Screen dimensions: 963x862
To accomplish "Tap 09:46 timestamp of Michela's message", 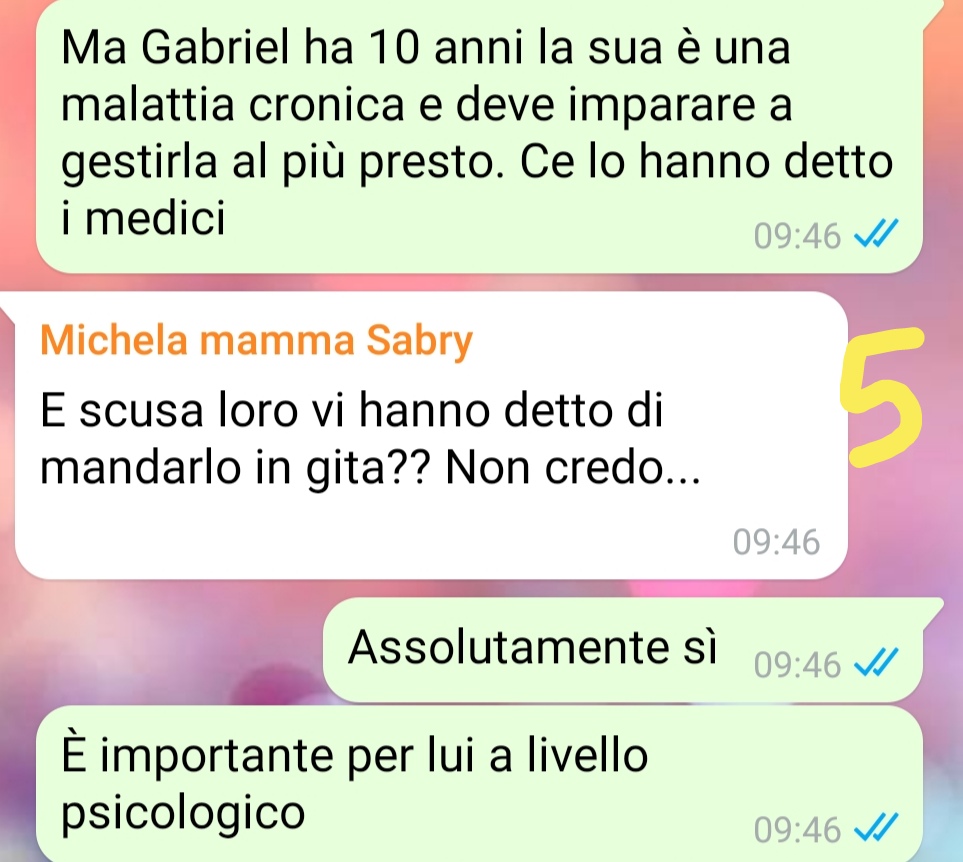I will [776, 542].
